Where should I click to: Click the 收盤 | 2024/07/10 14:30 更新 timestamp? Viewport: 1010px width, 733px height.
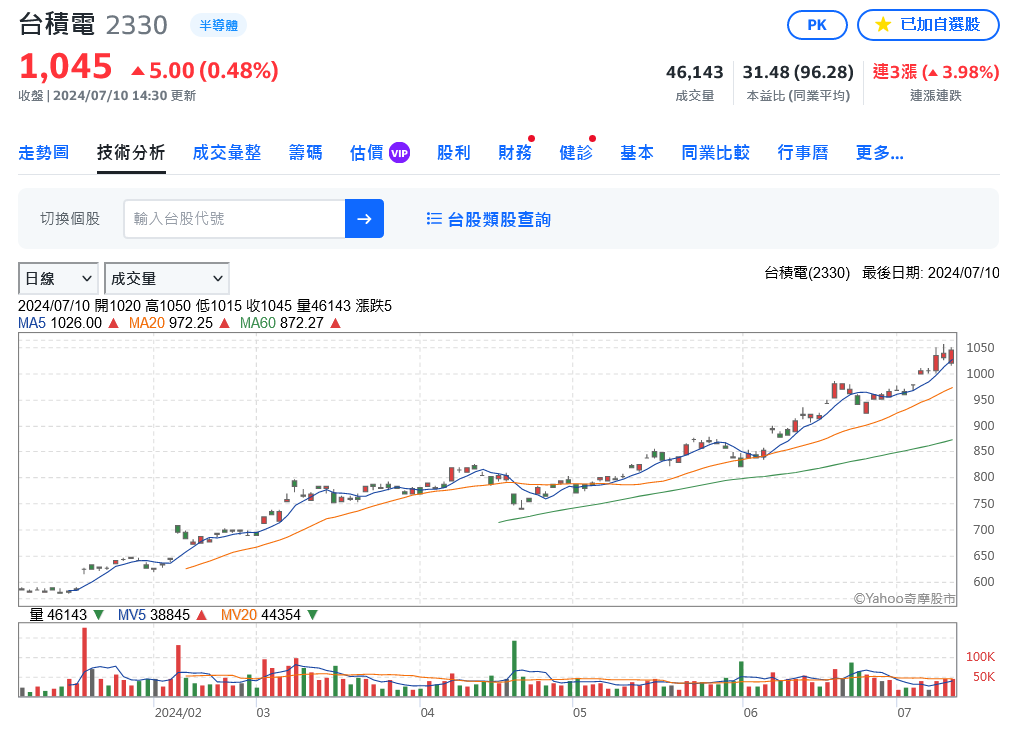click(x=107, y=96)
